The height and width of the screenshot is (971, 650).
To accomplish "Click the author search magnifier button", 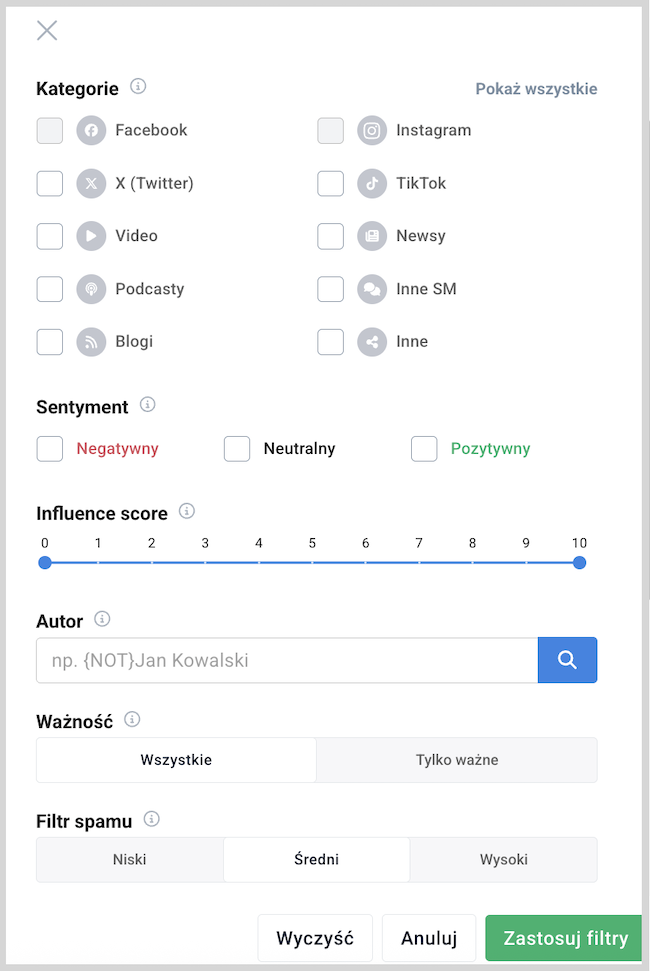I will (567, 660).
